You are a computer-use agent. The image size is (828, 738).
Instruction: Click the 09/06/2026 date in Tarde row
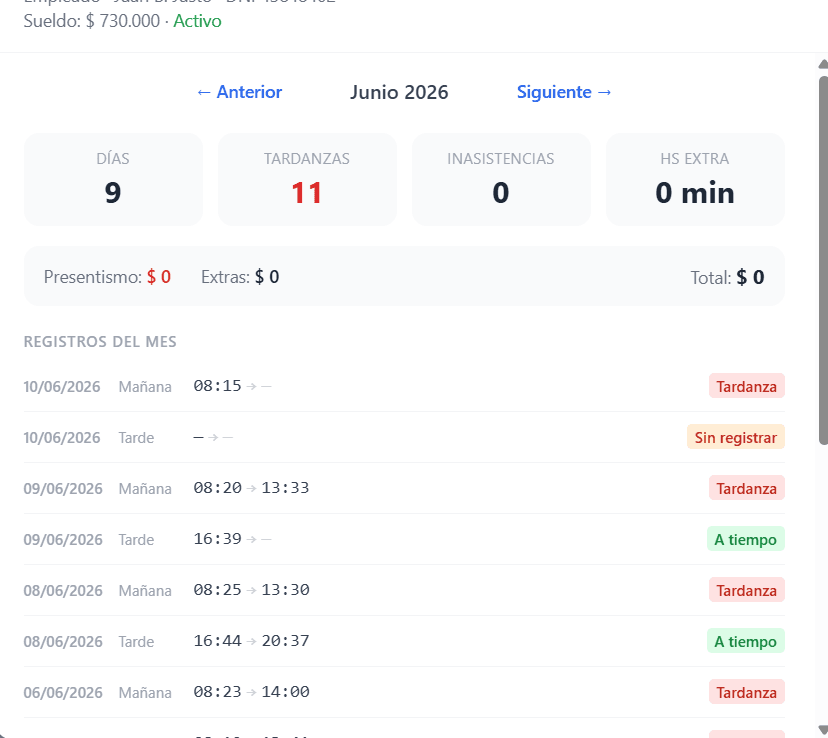pyautogui.click(x=63, y=540)
